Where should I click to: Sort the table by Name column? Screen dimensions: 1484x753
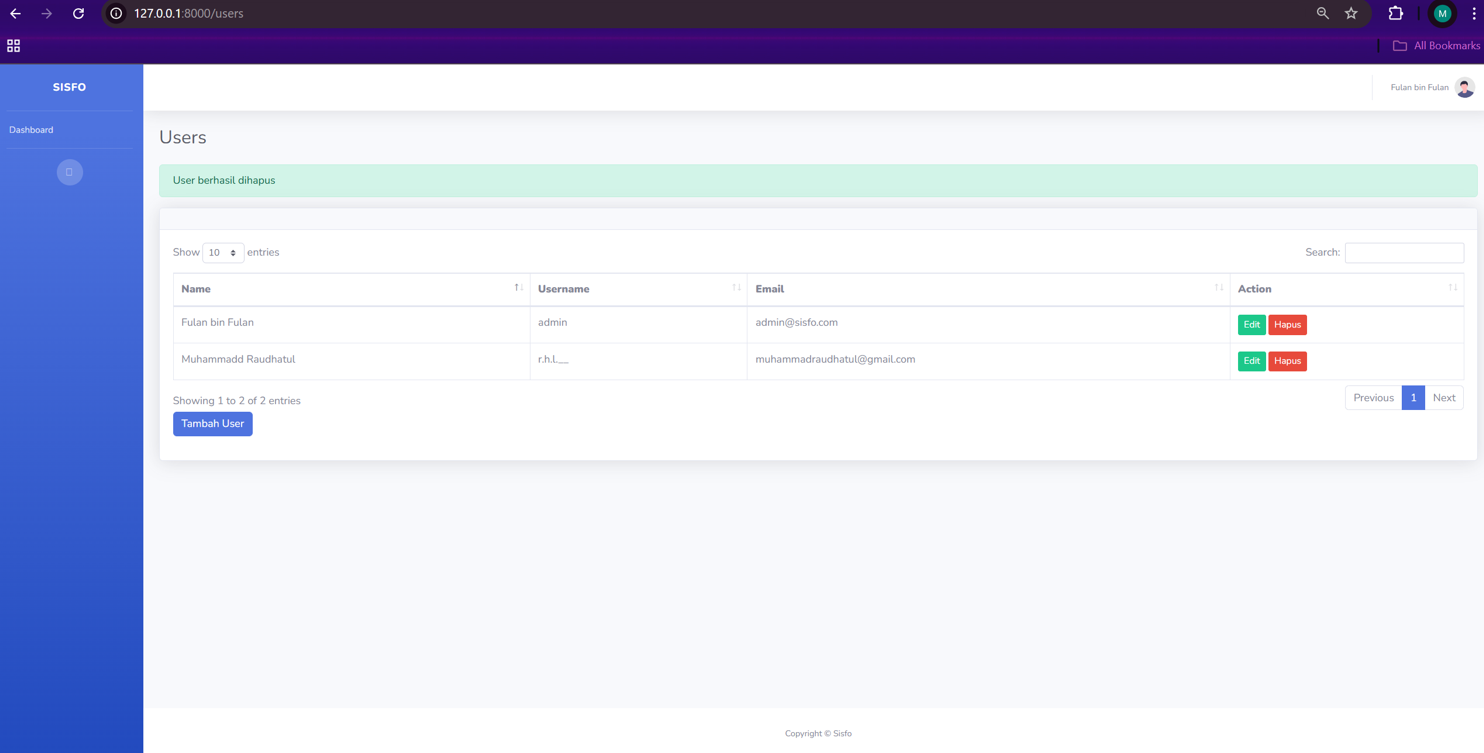tap(351, 289)
